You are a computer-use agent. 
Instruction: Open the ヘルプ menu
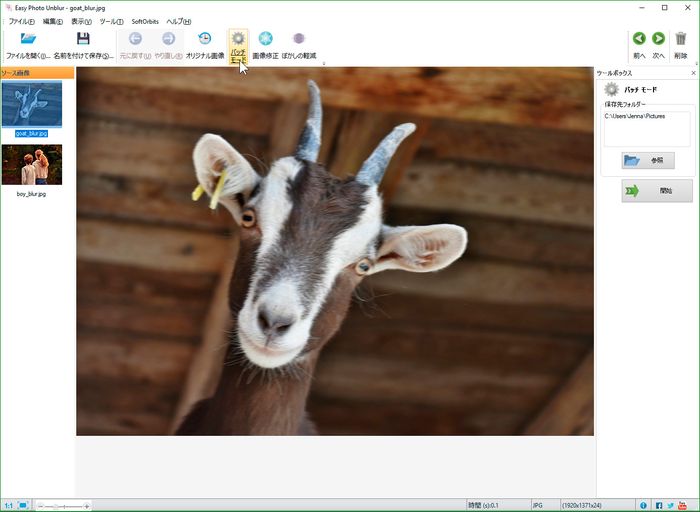179,21
